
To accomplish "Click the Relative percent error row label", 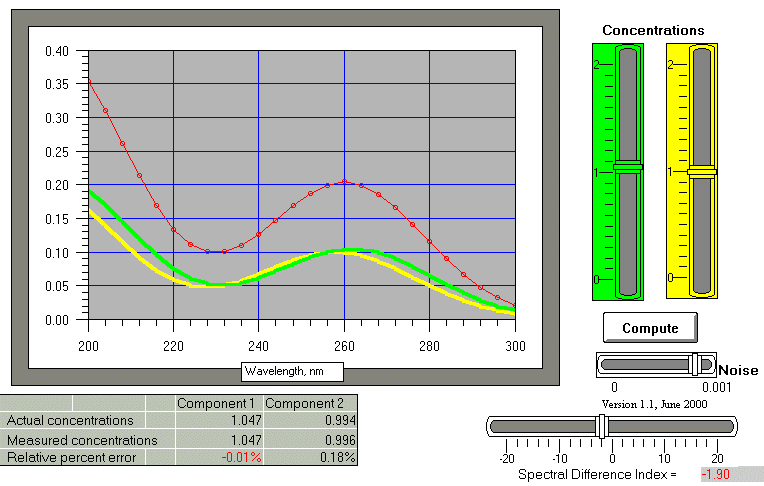I will (x=72, y=457).
